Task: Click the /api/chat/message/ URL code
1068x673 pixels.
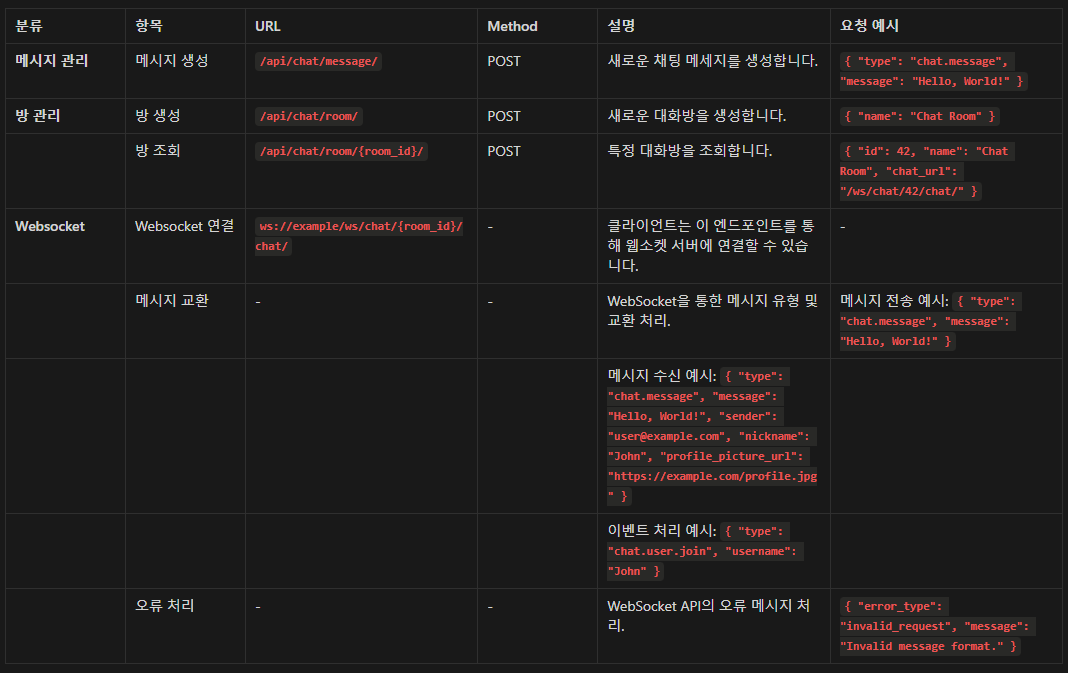Action: pos(318,61)
